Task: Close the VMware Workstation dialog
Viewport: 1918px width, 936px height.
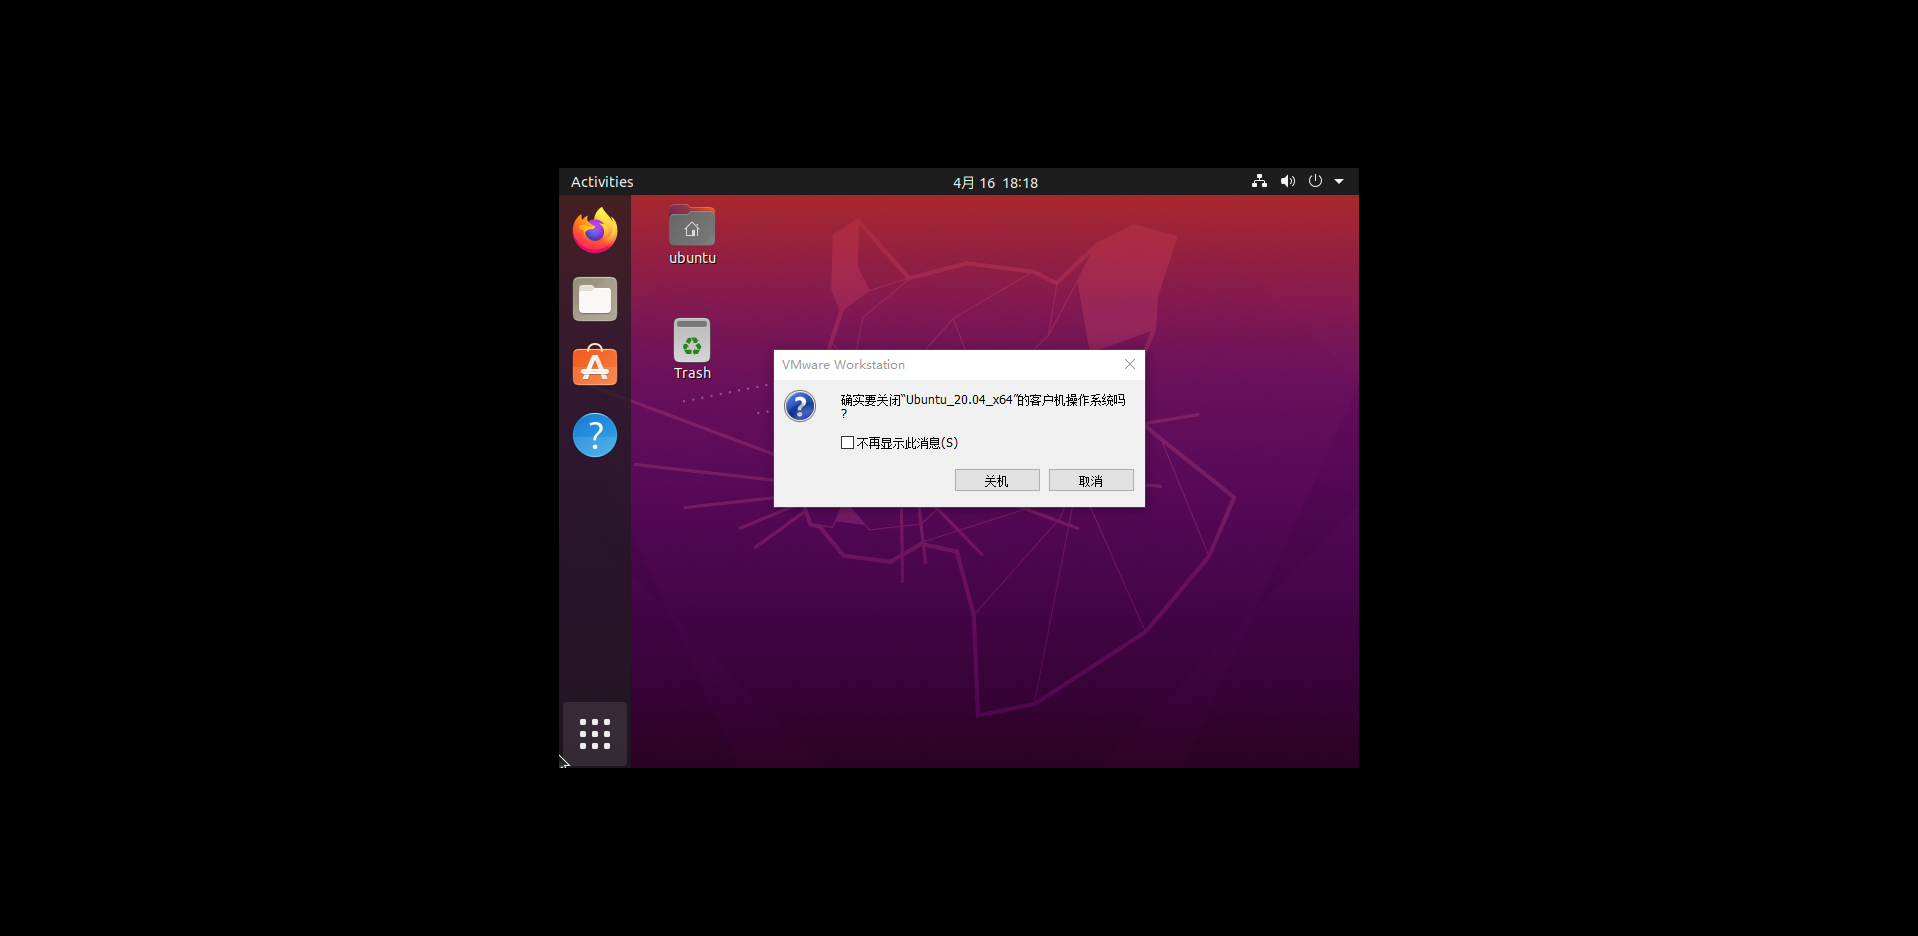Action: pyautogui.click(x=1130, y=364)
